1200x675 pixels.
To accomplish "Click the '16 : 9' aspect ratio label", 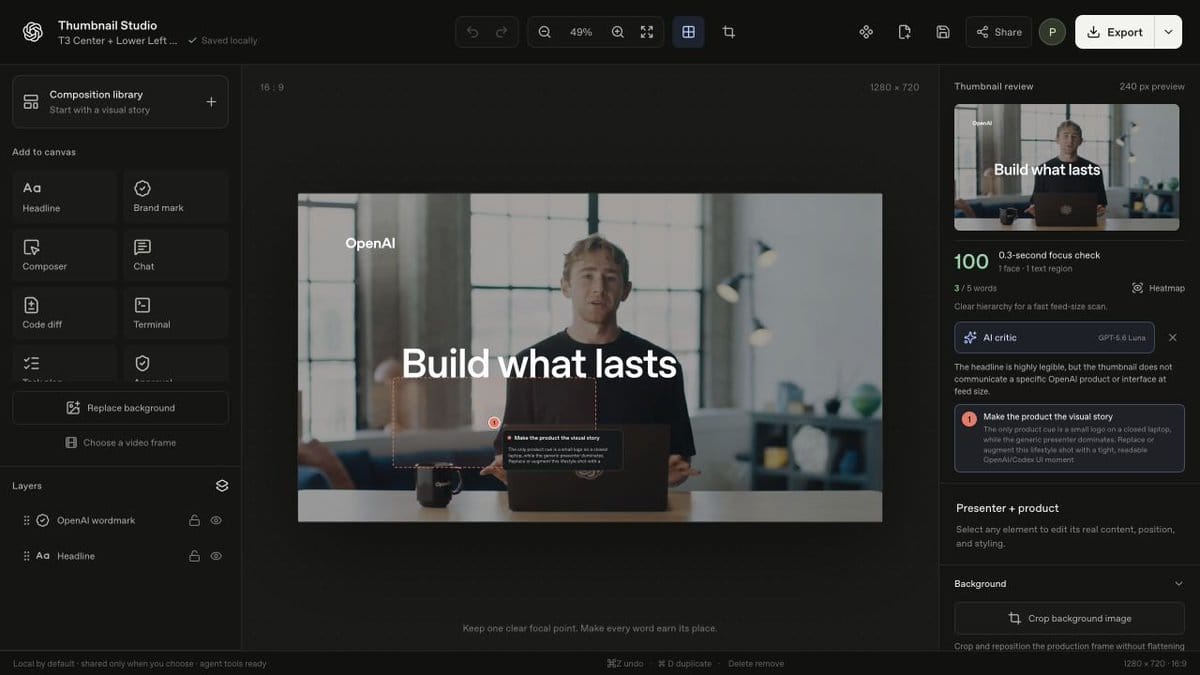I will coord(272,88).
